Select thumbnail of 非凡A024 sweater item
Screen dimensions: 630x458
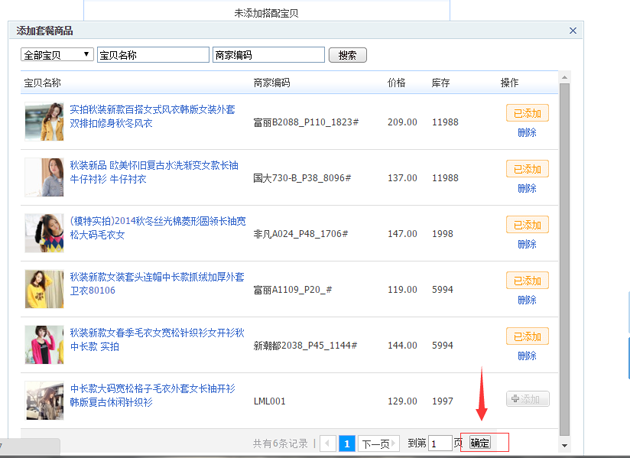pos(44,233)
